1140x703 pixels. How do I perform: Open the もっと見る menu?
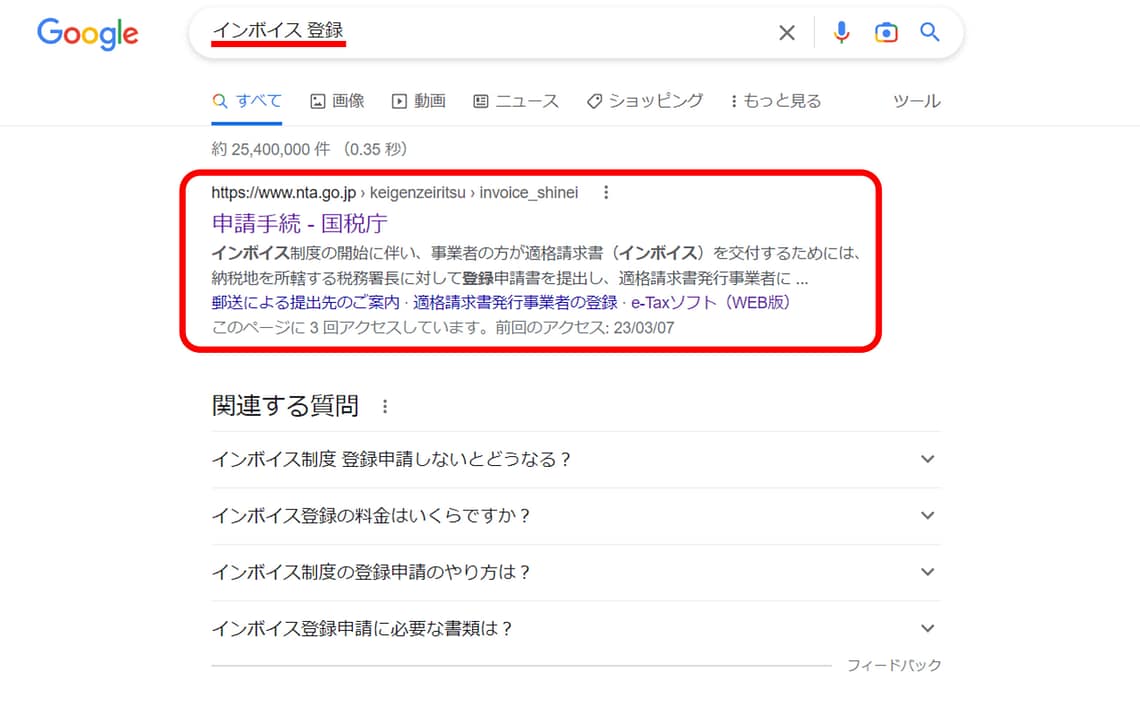coord(776,101)
